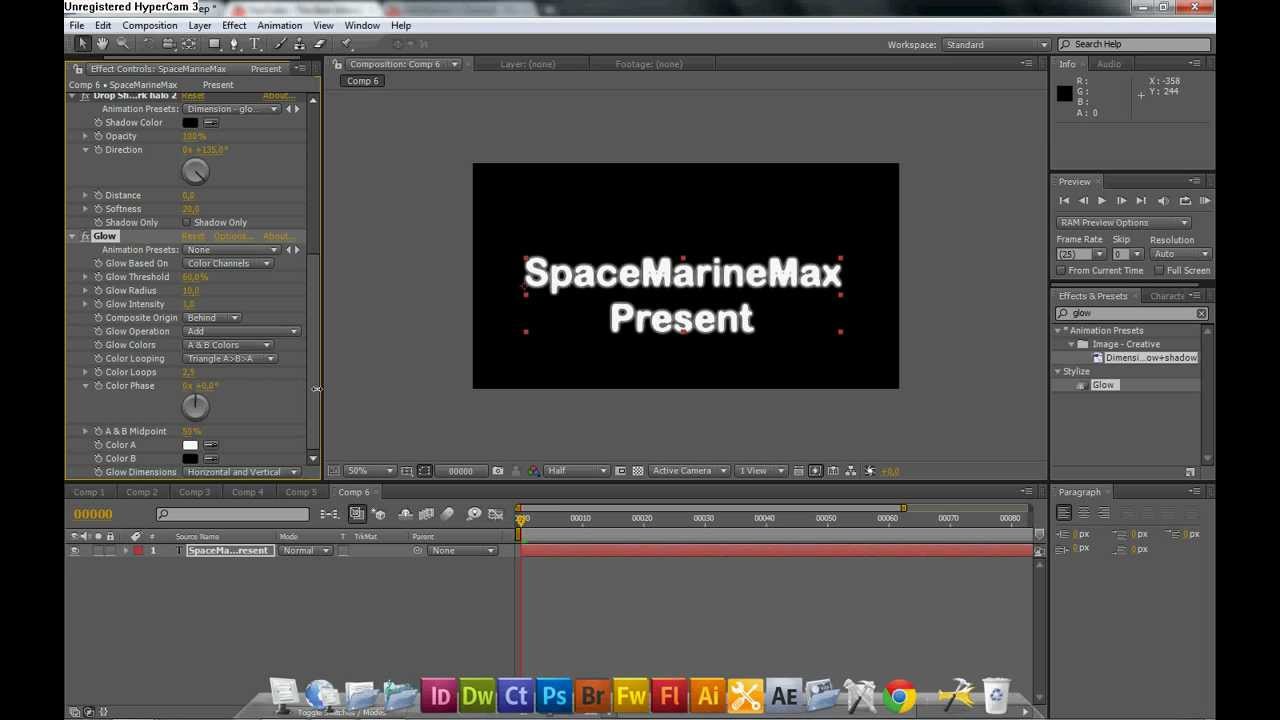Toggle the From Current Time checkbox
The width and height of the screenshot is (1280, 720).
1061,271
